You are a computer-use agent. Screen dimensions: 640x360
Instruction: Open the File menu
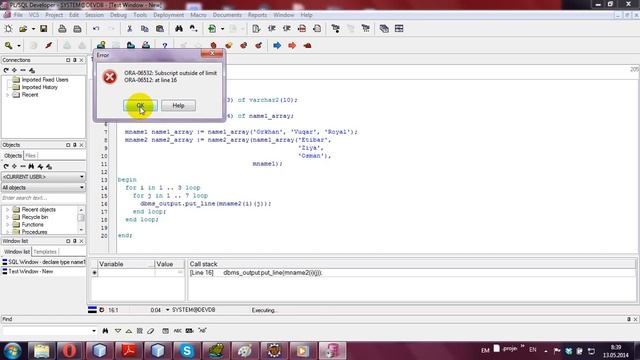[x=18, y=15]
